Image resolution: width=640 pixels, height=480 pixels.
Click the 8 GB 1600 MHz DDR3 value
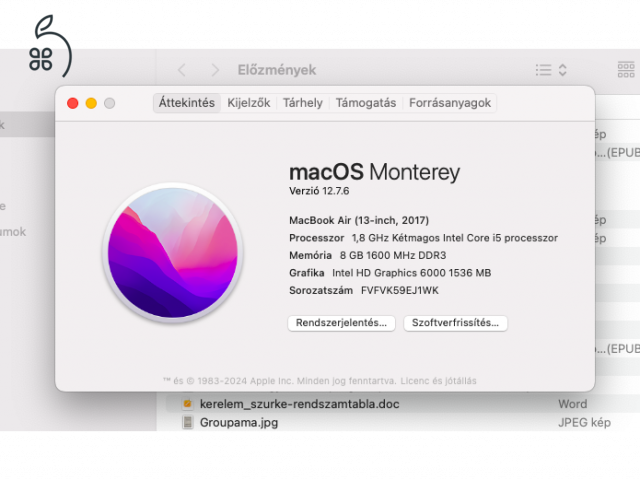[x=393, y=256]
